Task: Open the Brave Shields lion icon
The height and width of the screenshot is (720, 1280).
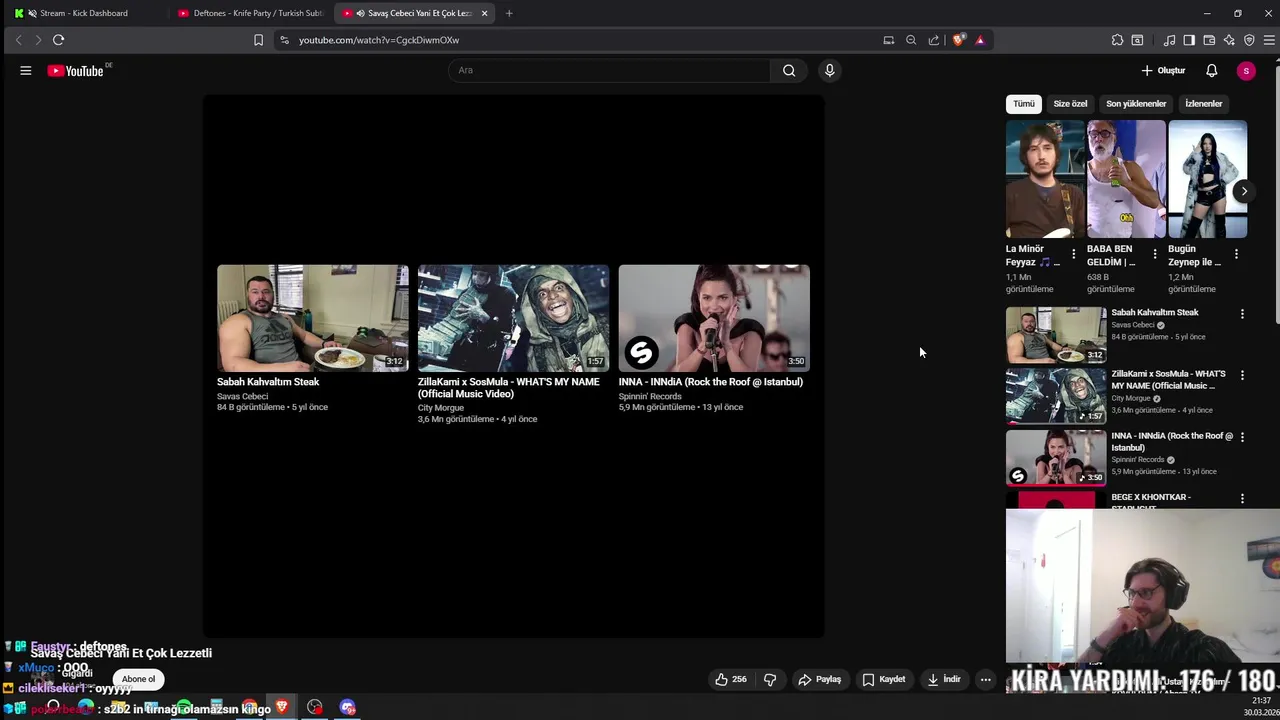Action: click(x=959, y=40)
